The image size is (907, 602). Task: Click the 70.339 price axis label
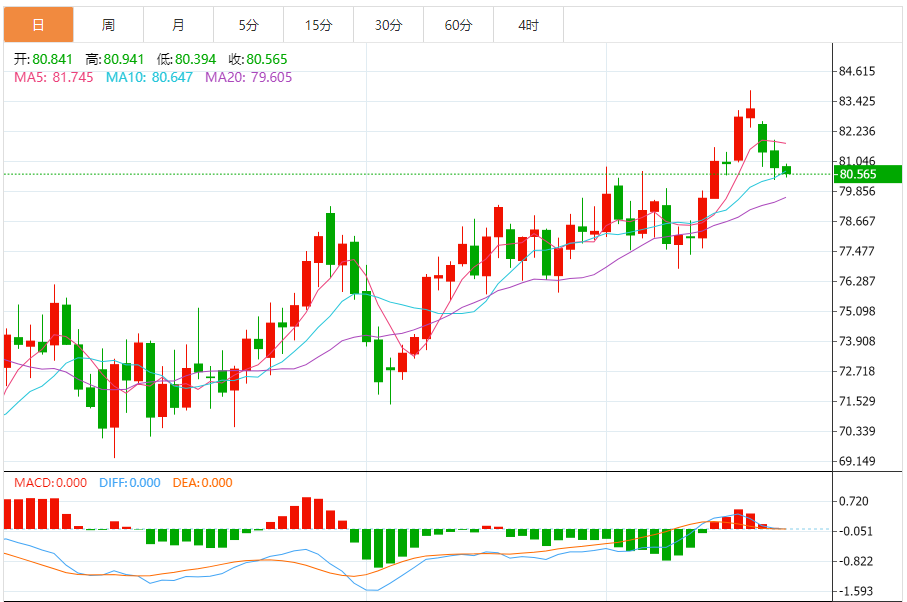857,431
